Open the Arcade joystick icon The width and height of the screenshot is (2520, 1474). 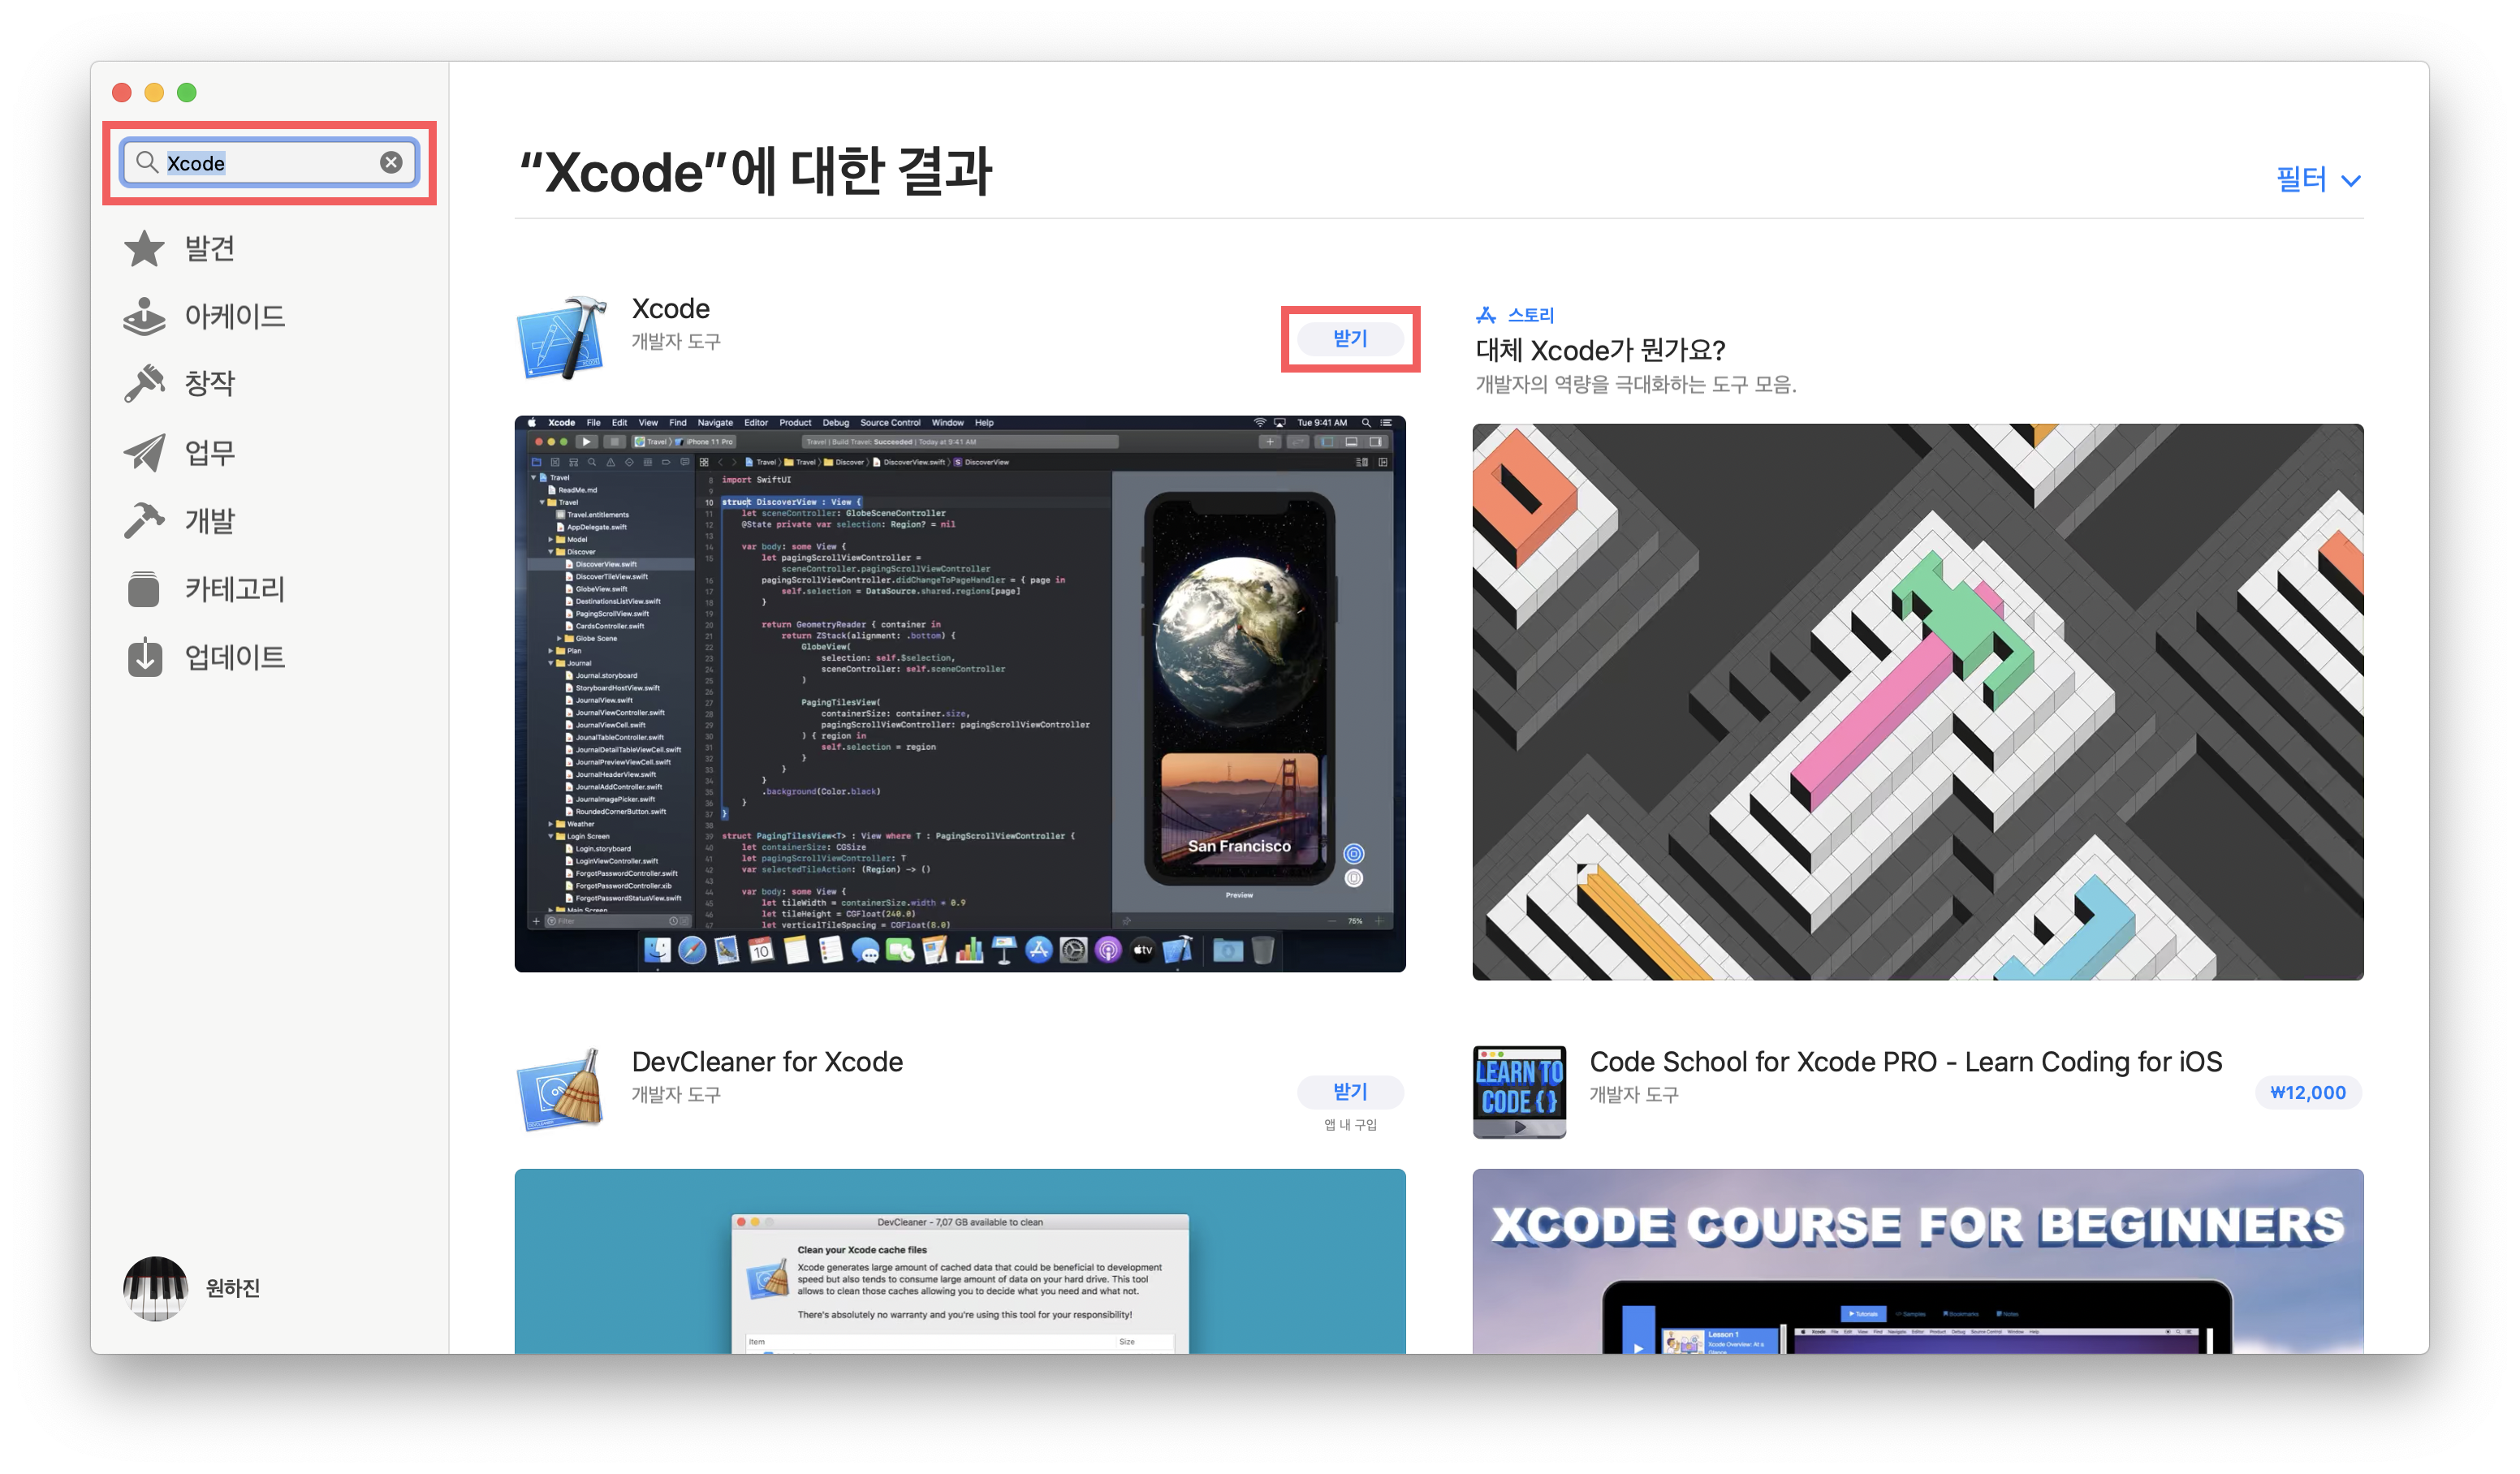[144, 316]
